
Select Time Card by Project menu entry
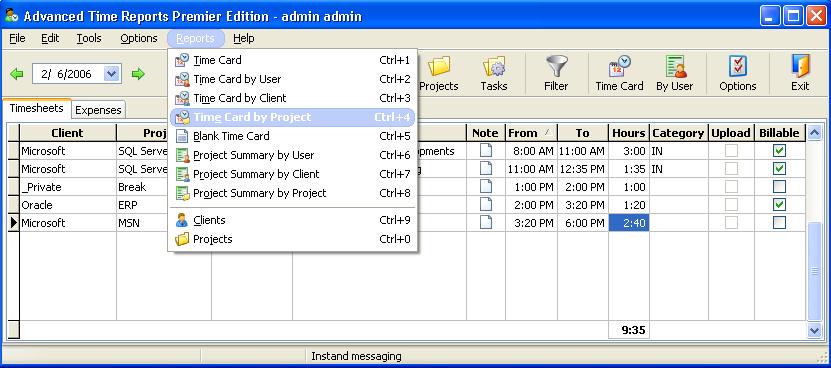(x=293, y=117)
